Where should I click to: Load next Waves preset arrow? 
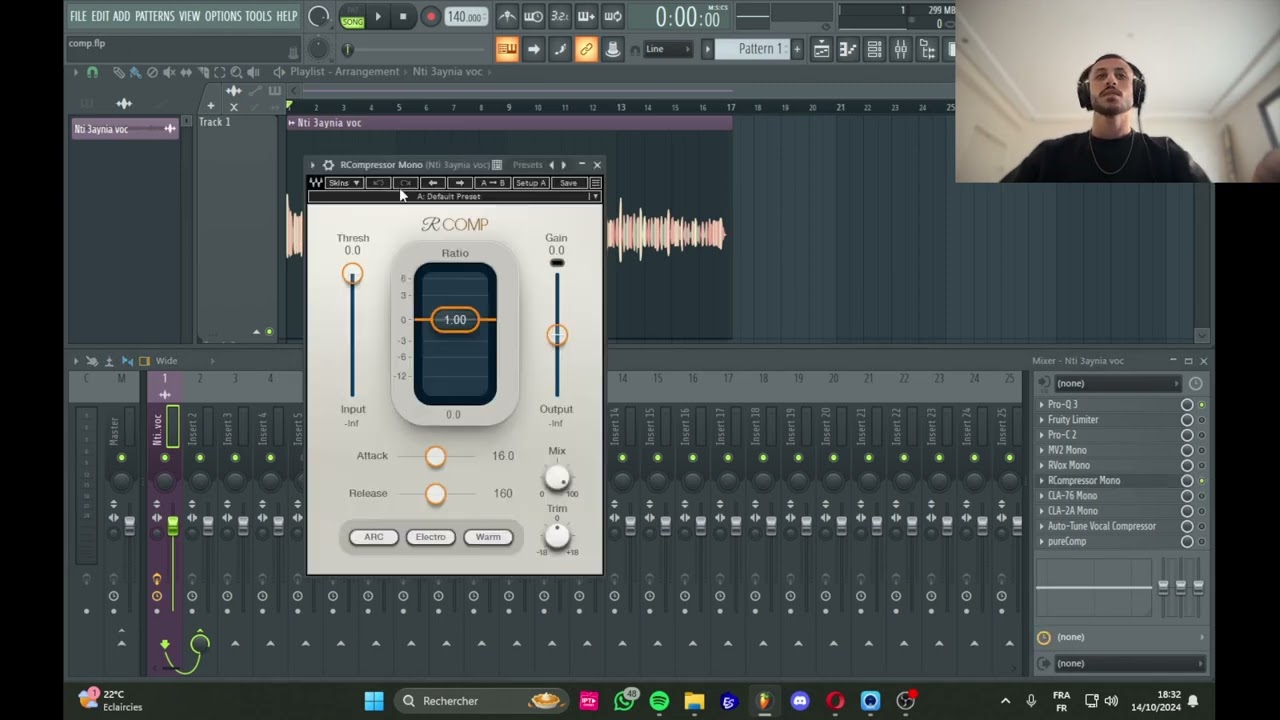459,183
